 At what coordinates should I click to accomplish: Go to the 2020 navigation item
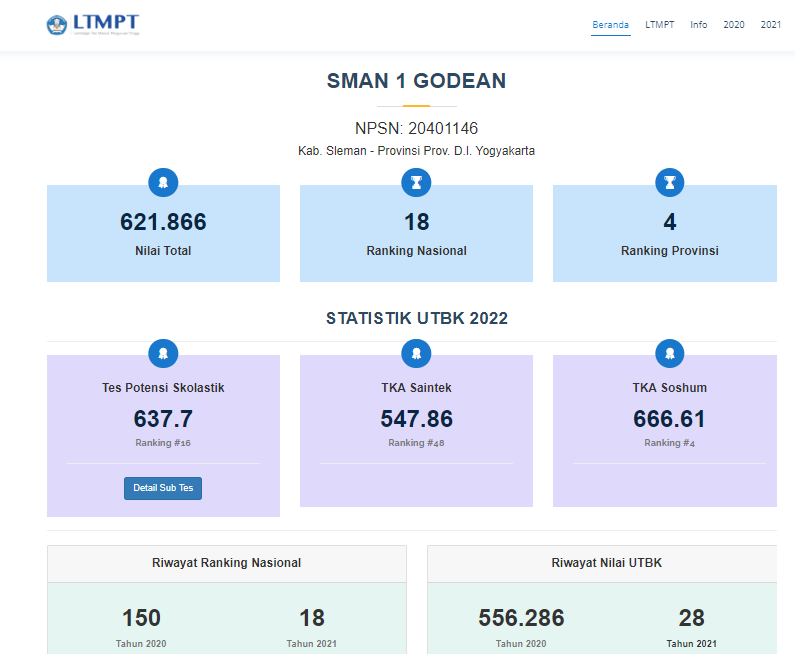point(734,25)
